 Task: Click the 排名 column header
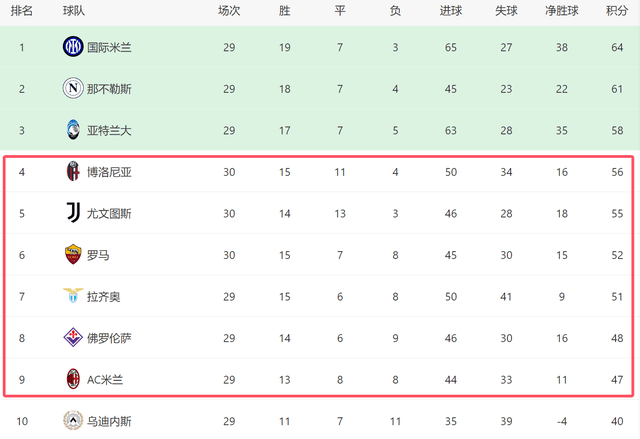coord(21,11)
